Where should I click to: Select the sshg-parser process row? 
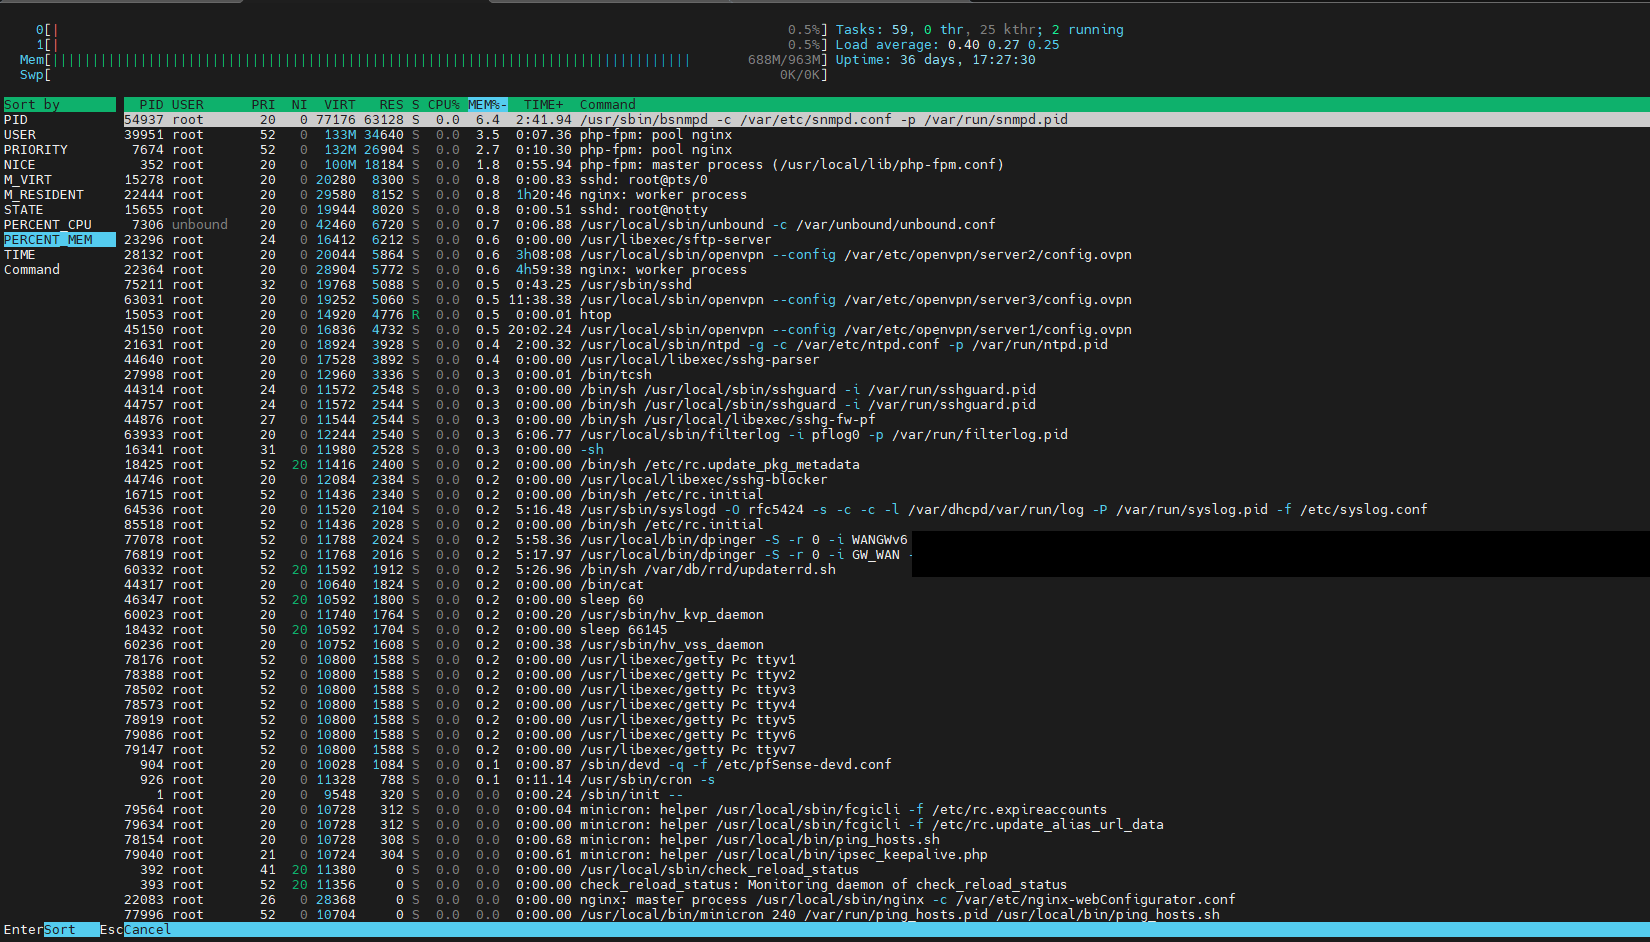tap(886, 360)
